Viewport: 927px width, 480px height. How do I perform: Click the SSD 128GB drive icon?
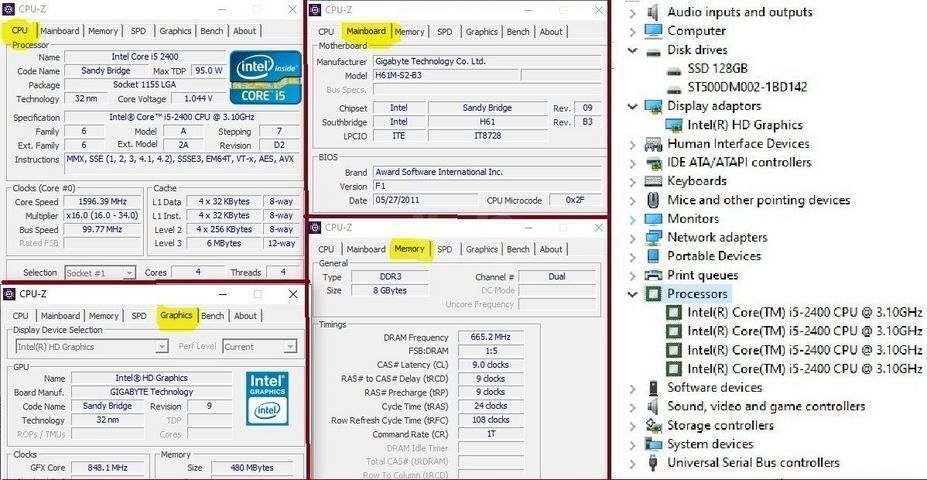[674, 70]
